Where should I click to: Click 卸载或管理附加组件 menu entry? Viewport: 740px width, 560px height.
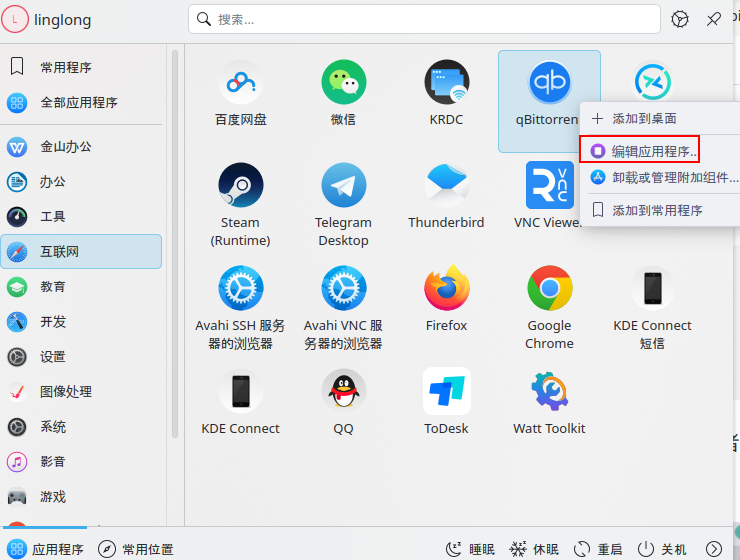click(674, 177)
